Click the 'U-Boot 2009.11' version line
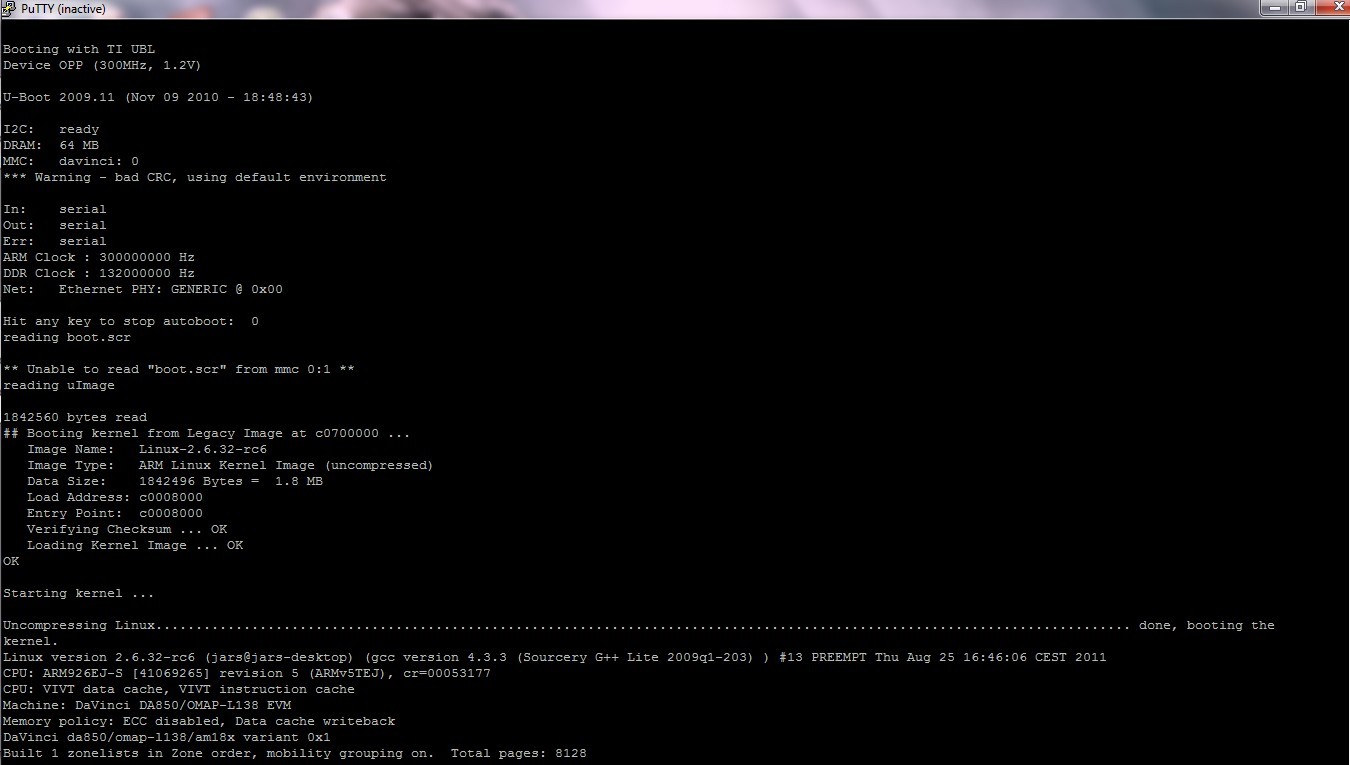Image resolution: width=1350 pixels, height=765 pixels. pos(158,97)
